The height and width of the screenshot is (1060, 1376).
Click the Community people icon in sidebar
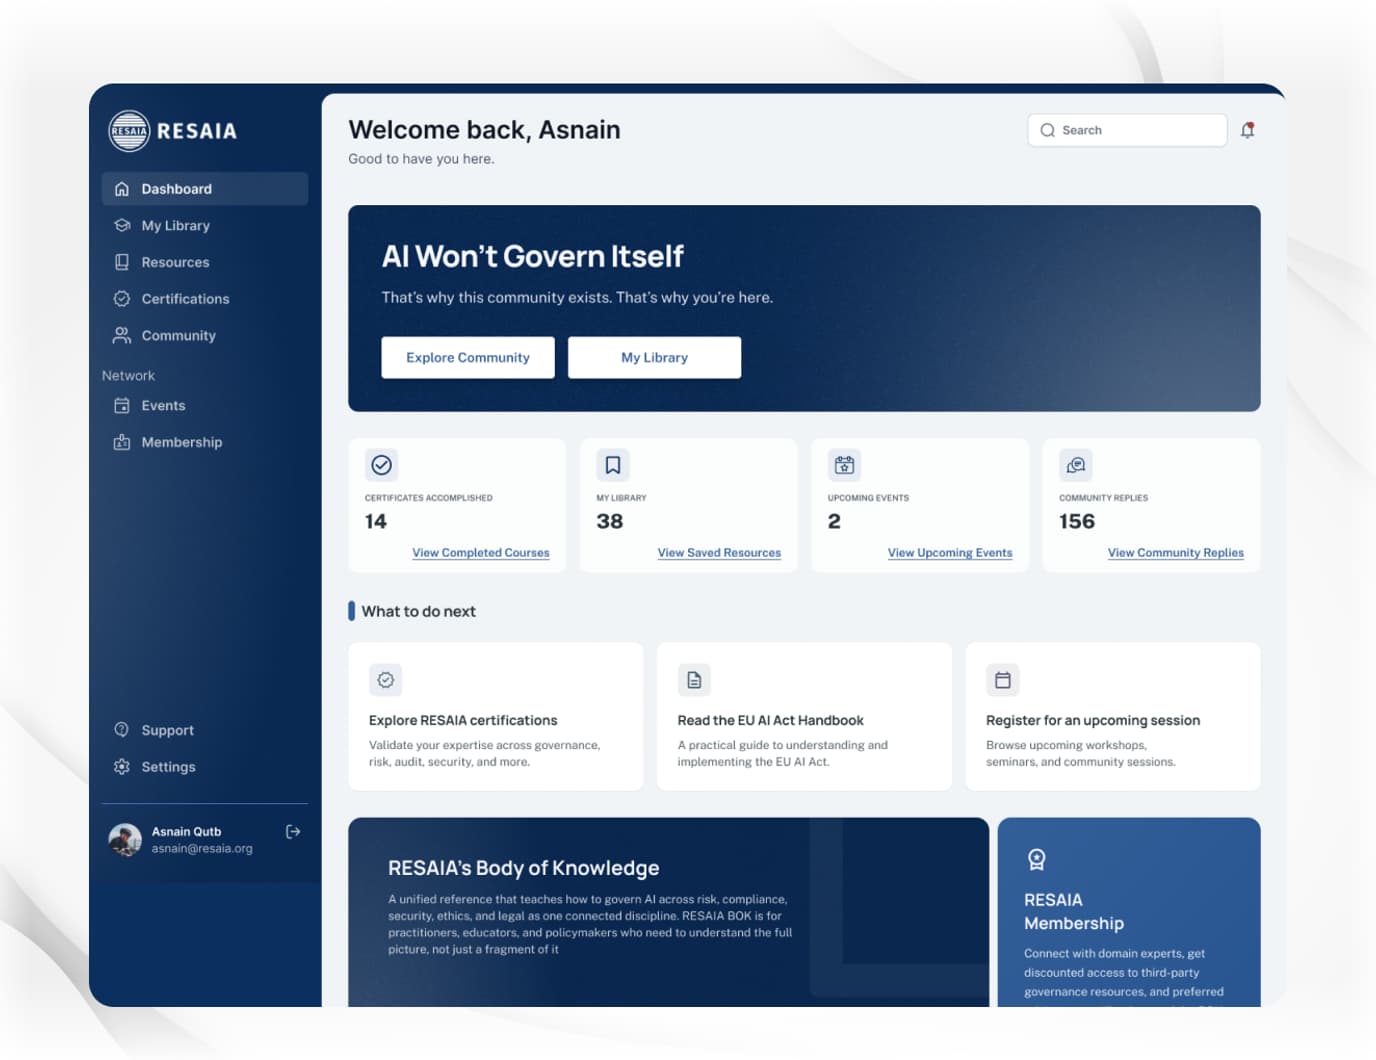(122, 336)
